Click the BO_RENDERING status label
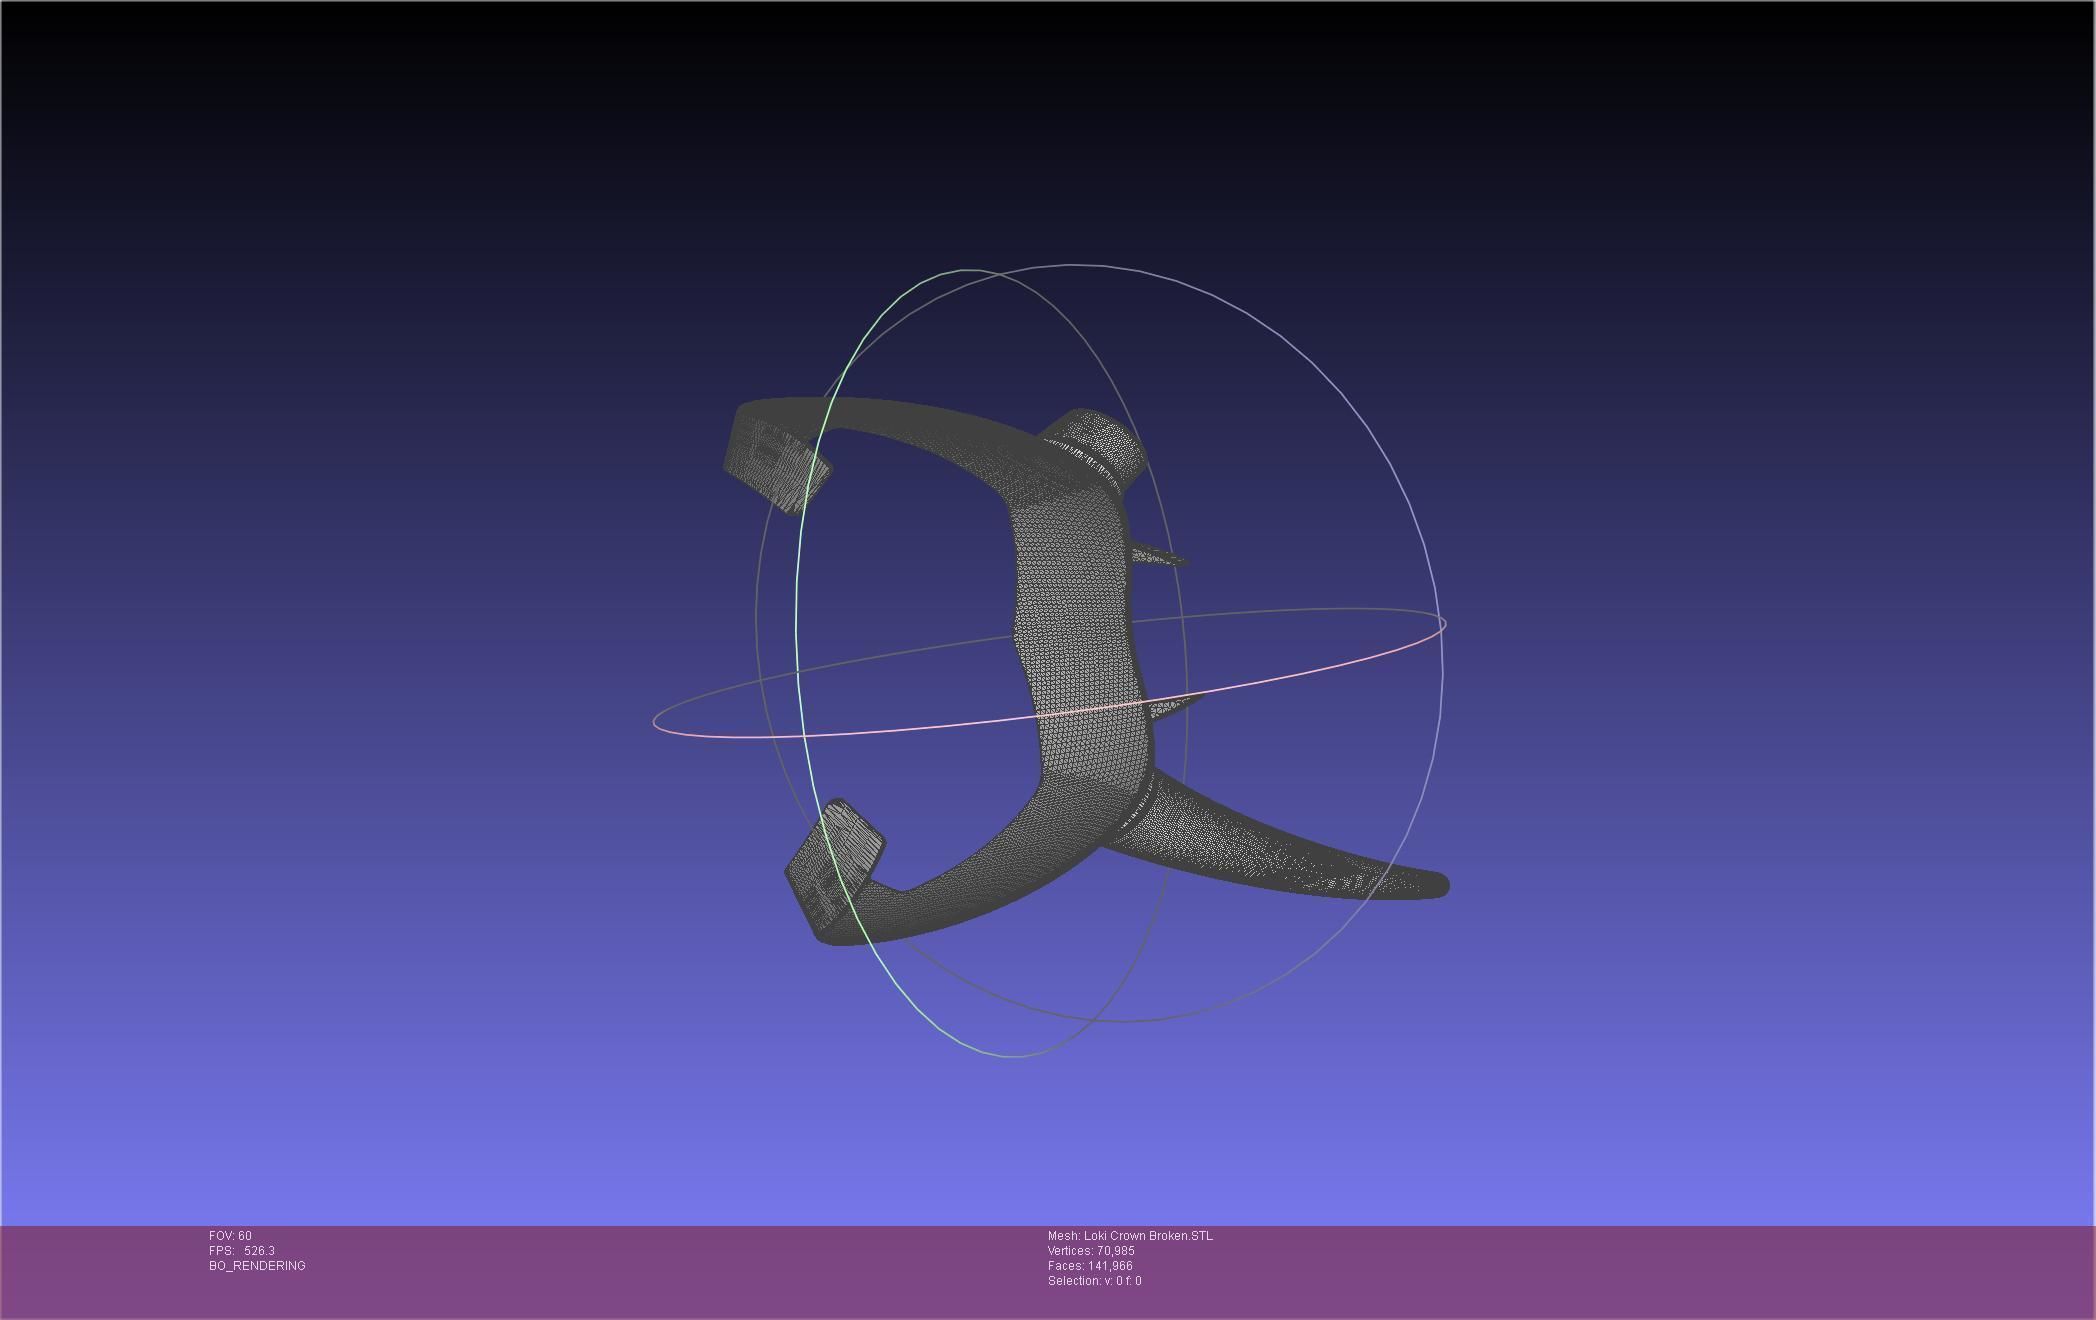This screenshot has width=2096, height=1320. tap(257, 1266)
